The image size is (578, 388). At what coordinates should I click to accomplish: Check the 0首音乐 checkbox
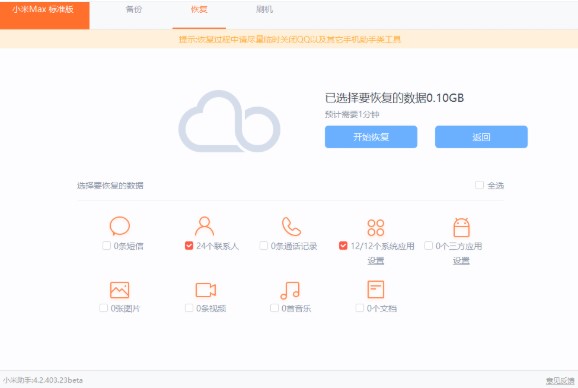pyautogui.click(x=274, y=308)
